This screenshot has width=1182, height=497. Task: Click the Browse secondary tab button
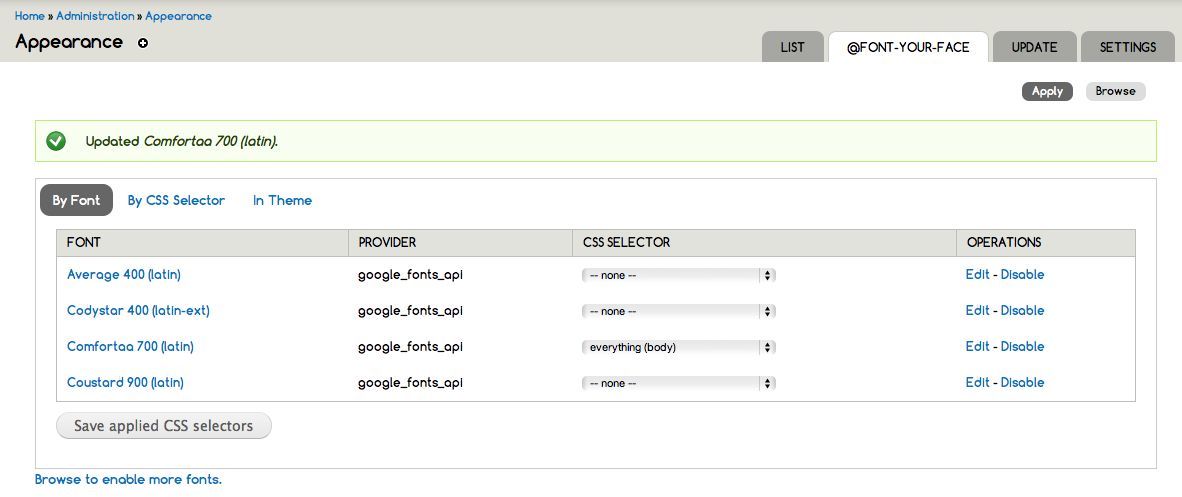[x=1115, y=91]
